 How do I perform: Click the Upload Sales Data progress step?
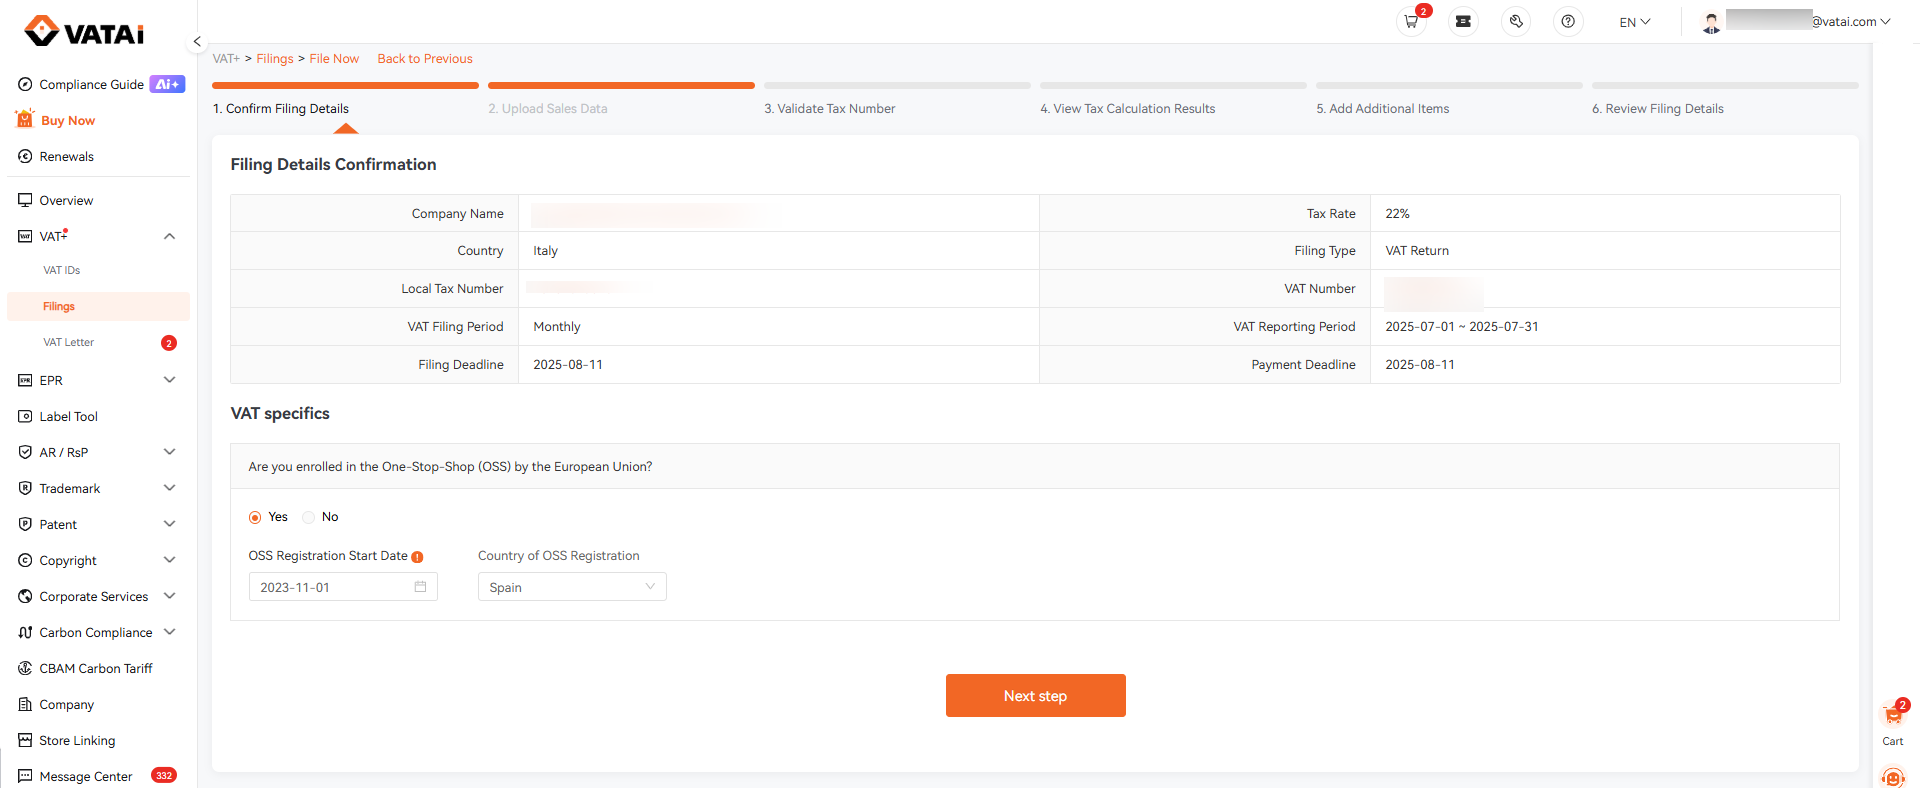pos(548,109)
